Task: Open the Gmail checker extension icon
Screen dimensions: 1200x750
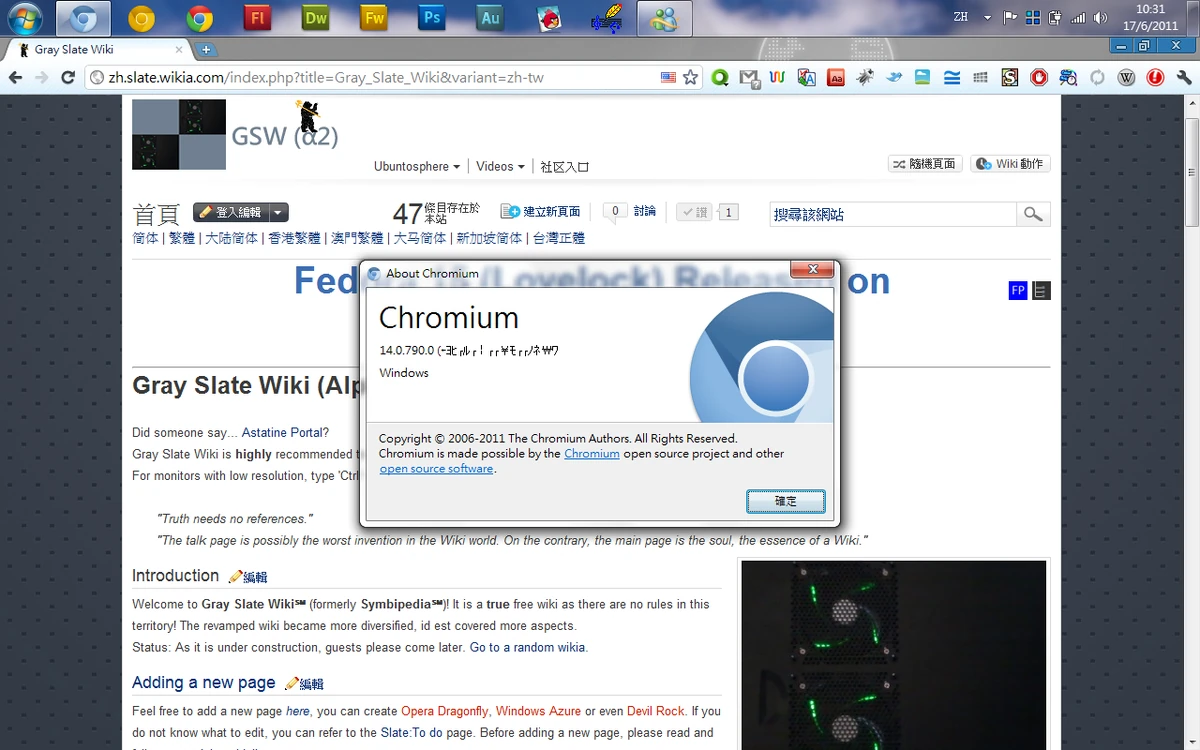Action: pos(747,77)
